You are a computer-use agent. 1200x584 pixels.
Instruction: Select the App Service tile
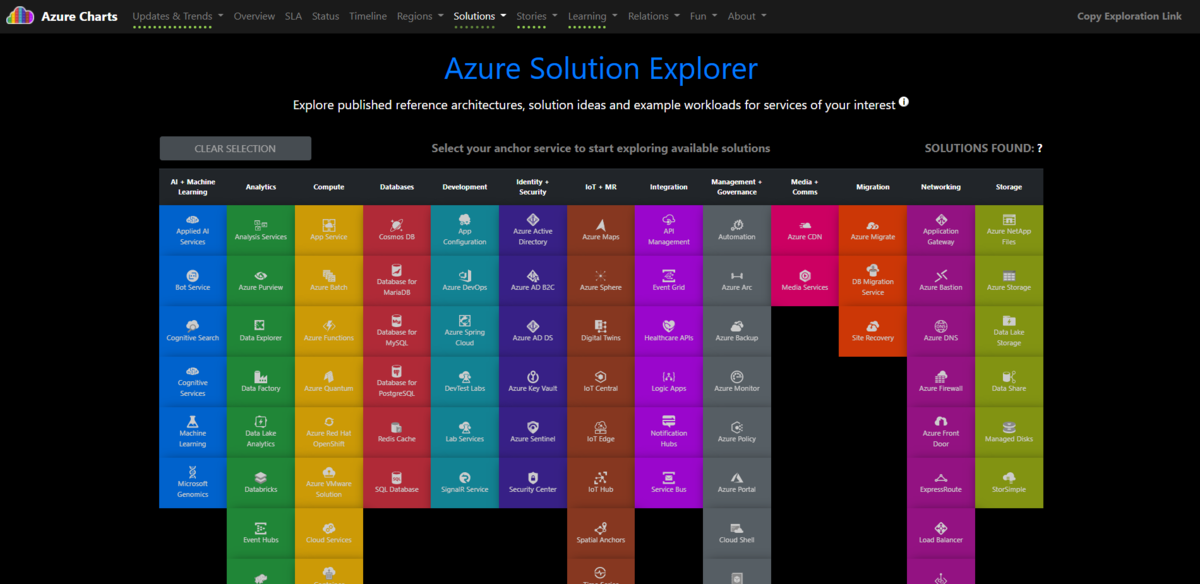329,230
